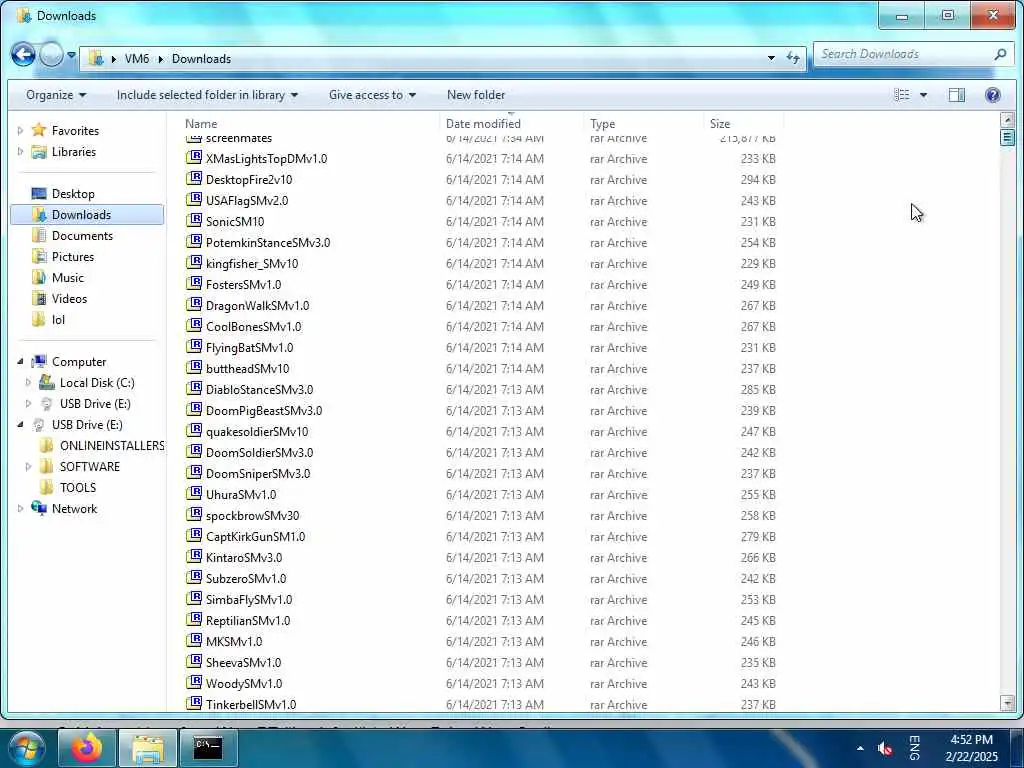The width and height of the screenshot is (1024, 768).
Task: Click the rar icon of UhuraSMv1.0
Action: (193, 494)
